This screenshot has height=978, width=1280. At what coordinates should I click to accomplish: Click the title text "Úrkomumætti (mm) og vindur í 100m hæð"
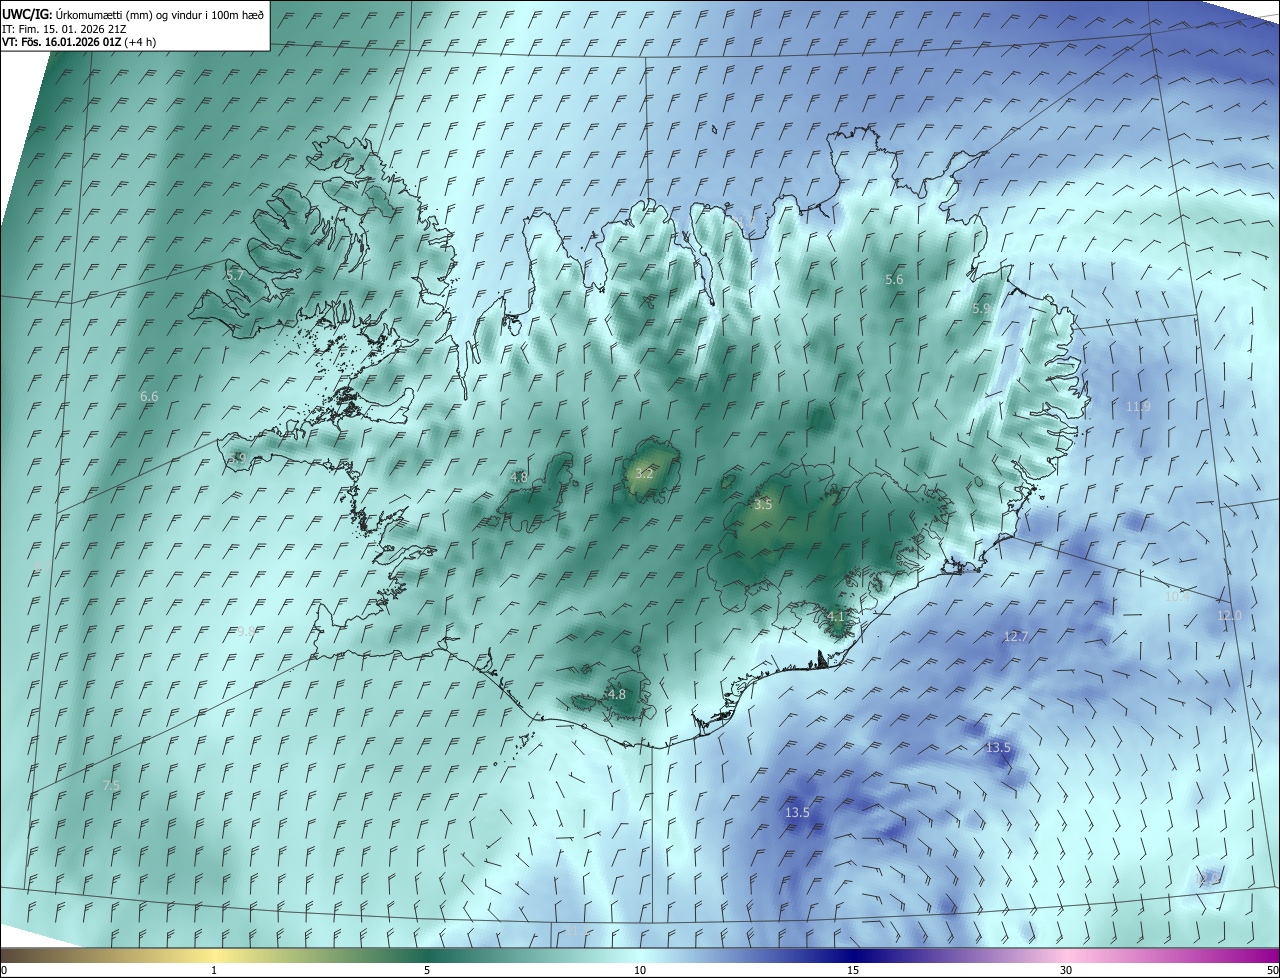coord(160,14)
